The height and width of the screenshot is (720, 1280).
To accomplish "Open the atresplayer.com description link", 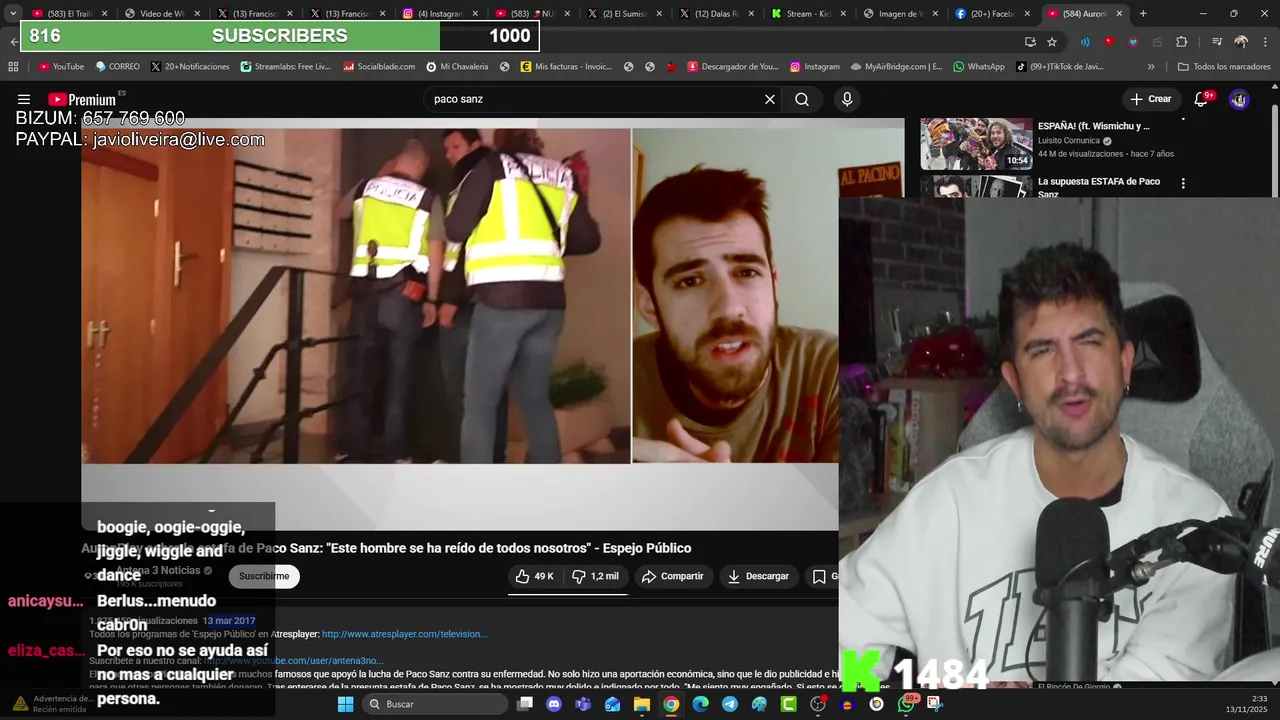I will click(x=404, y=634).
